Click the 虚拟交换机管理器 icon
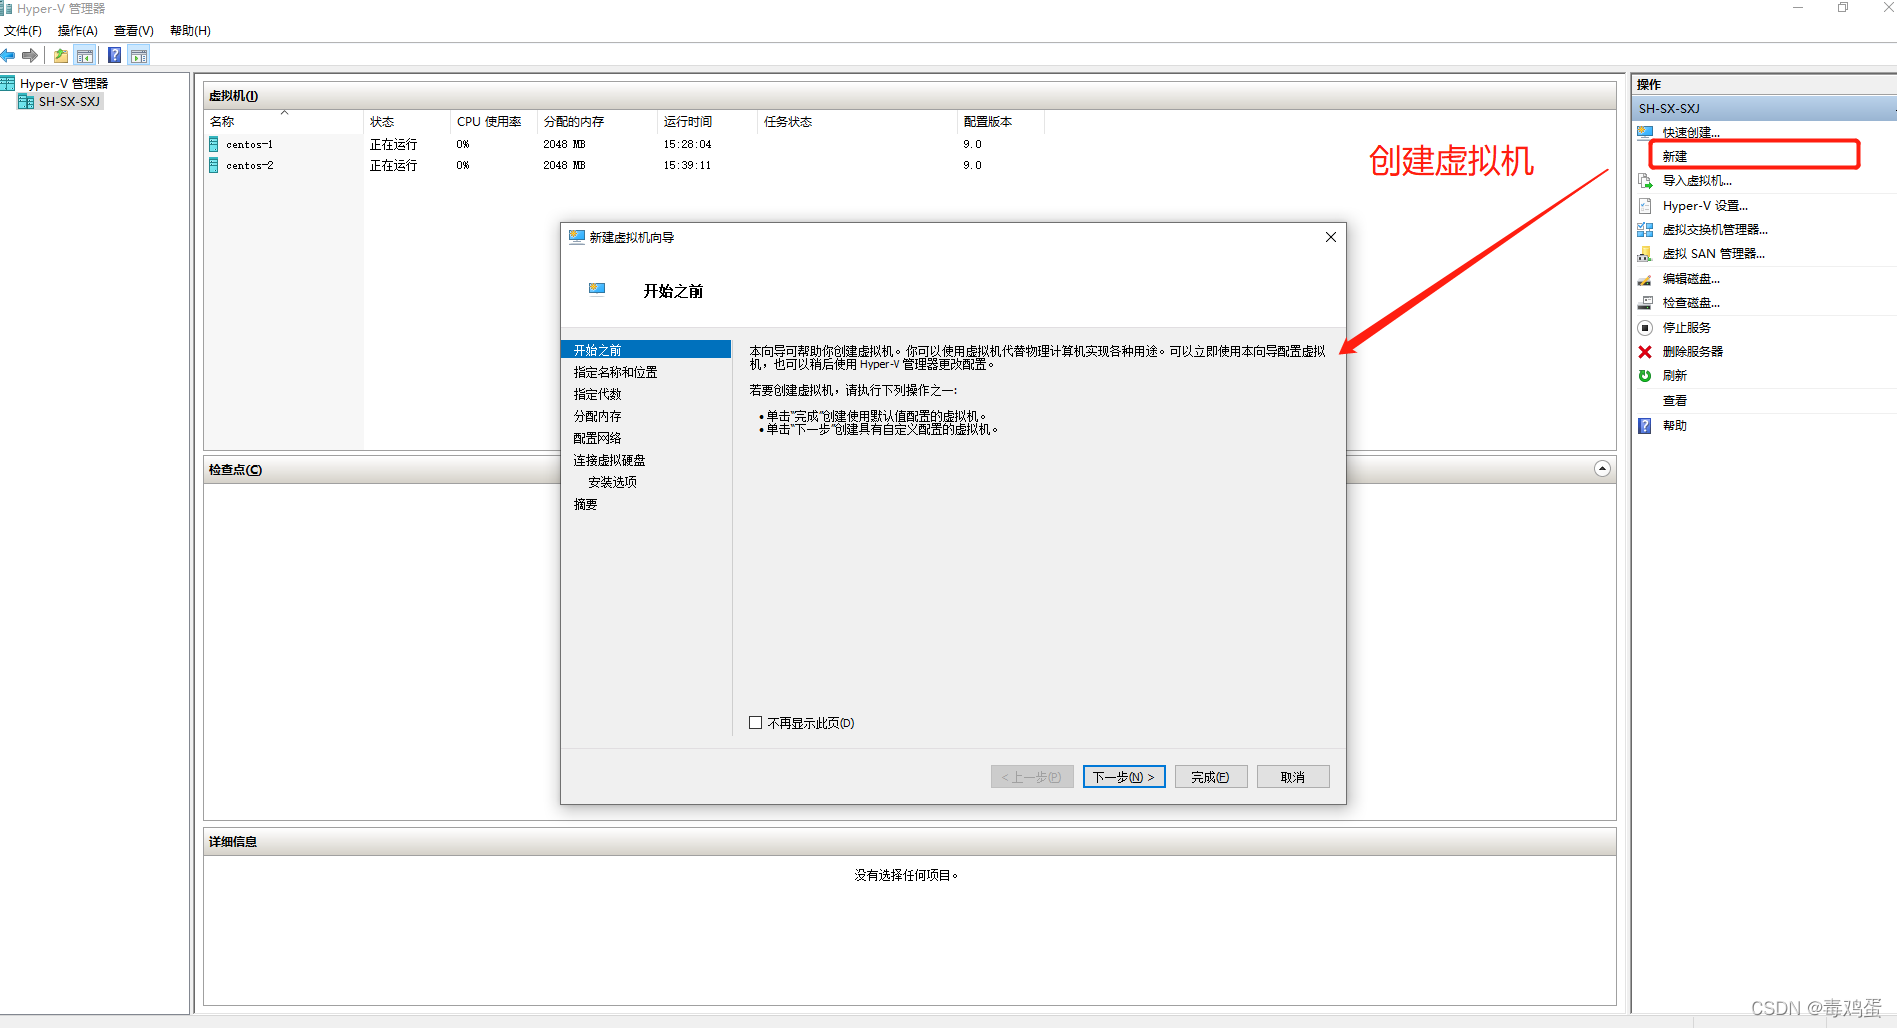Image resolution: width=1897 pixels, height=1028 pixels. (1645, 230)
